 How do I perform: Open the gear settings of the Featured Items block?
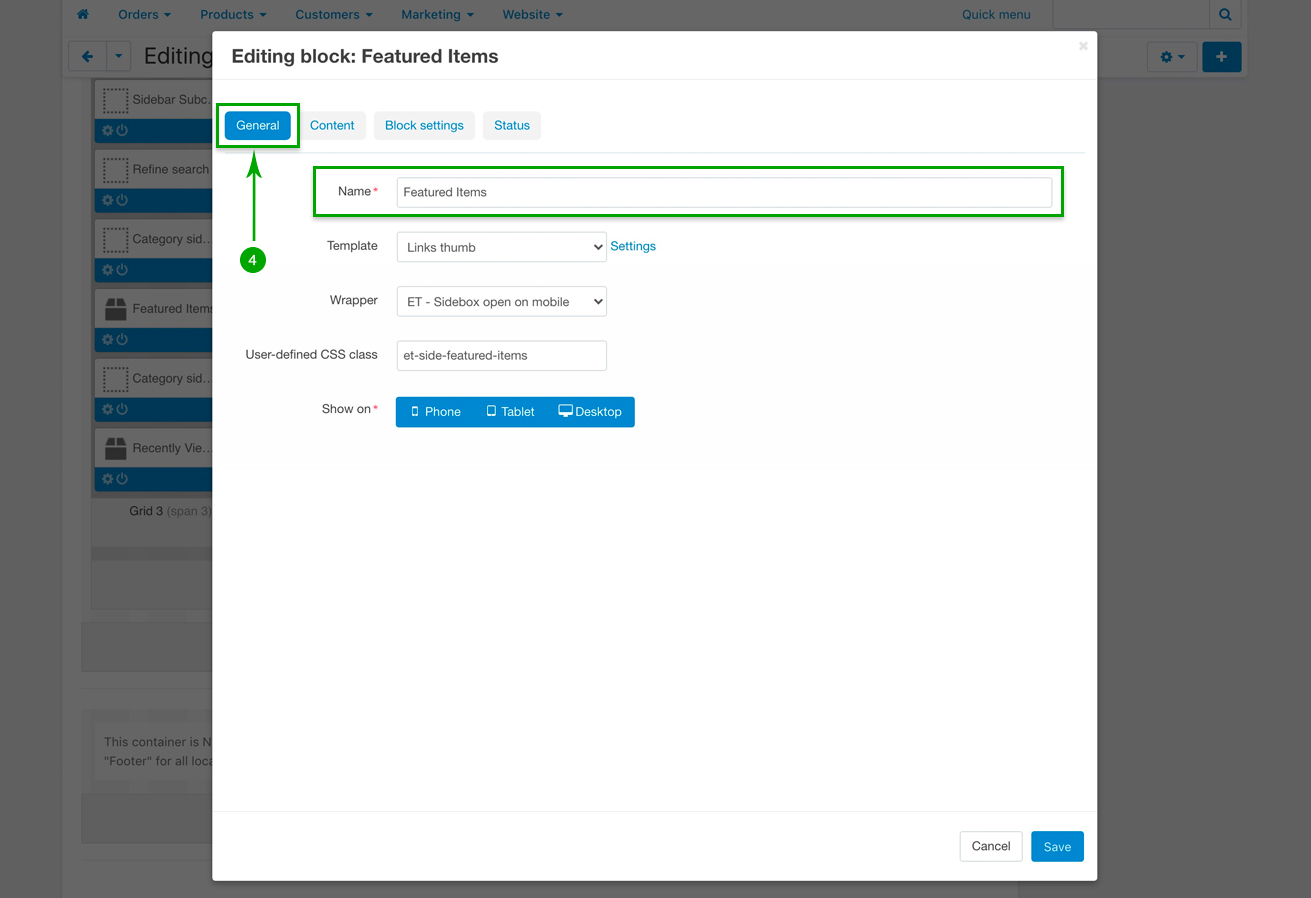(108, 340)
